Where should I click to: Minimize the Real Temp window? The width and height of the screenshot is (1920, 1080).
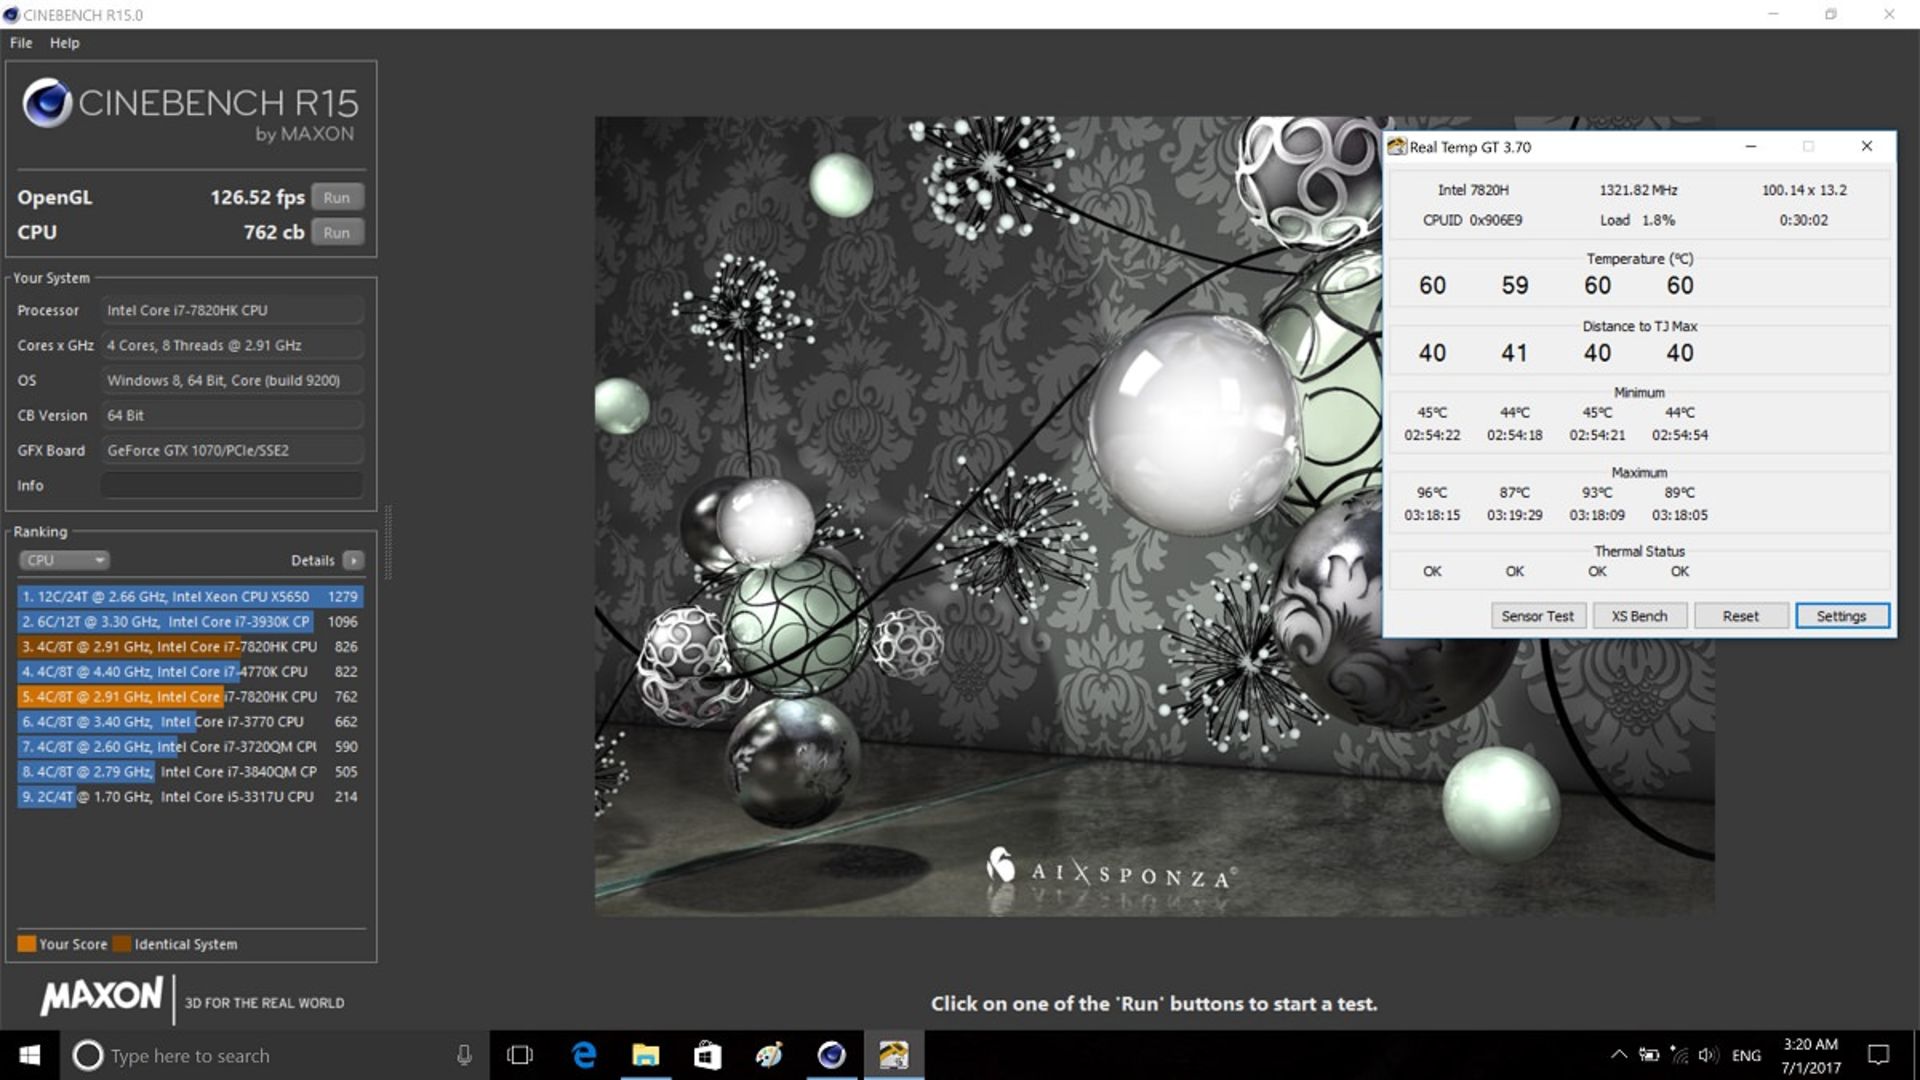tap(1750, 146)
